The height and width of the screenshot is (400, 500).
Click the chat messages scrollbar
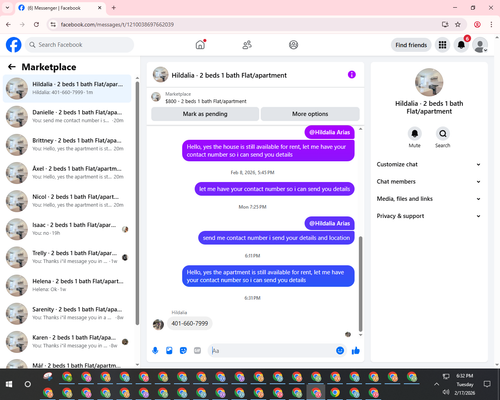click(x=360, y=283)
